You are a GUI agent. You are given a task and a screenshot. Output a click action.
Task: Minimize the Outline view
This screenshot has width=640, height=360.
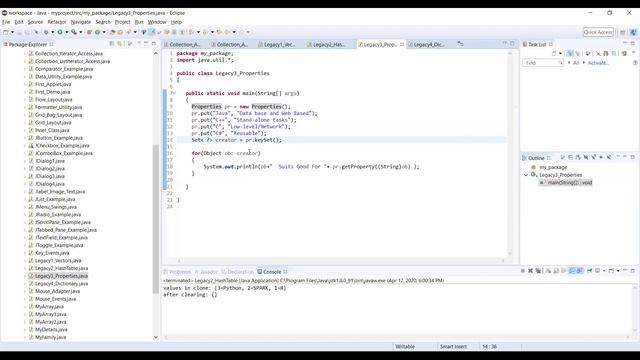pyautogui.click(x=625, y=157)
